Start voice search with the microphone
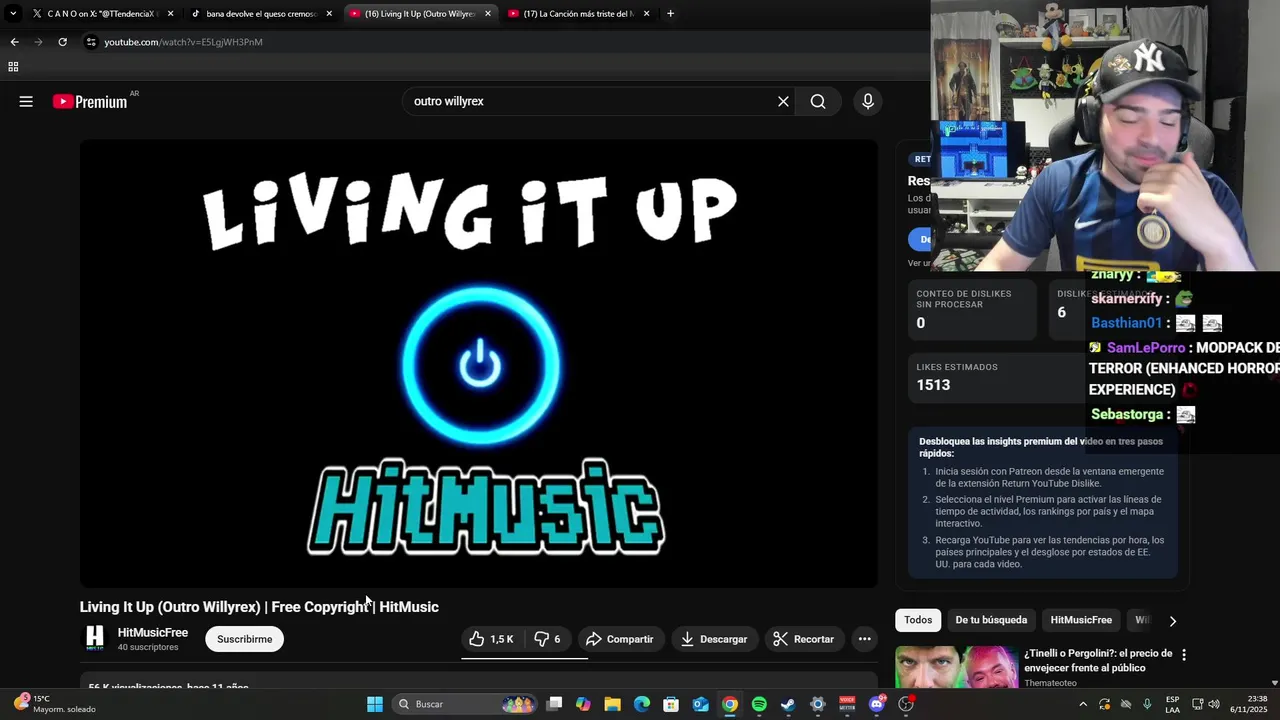 [867, 101]
